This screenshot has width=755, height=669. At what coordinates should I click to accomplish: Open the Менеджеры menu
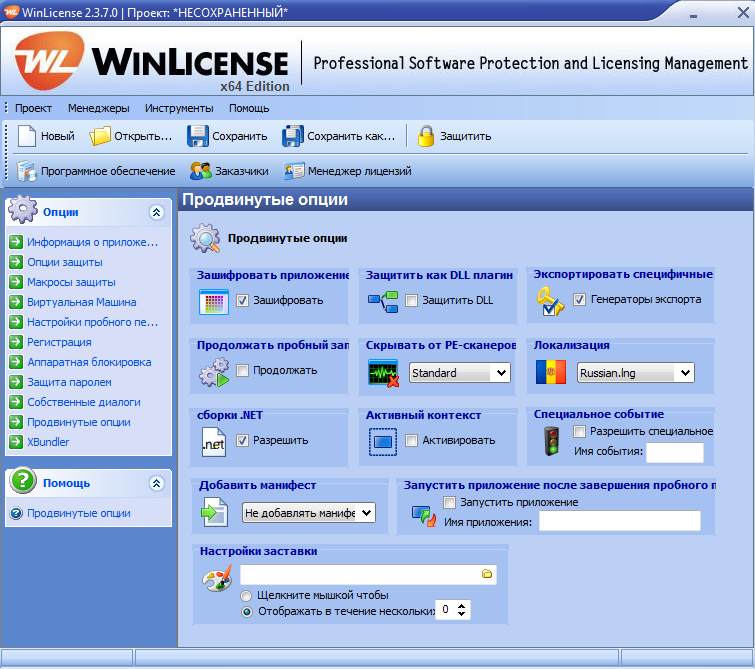tap(98, 108)
